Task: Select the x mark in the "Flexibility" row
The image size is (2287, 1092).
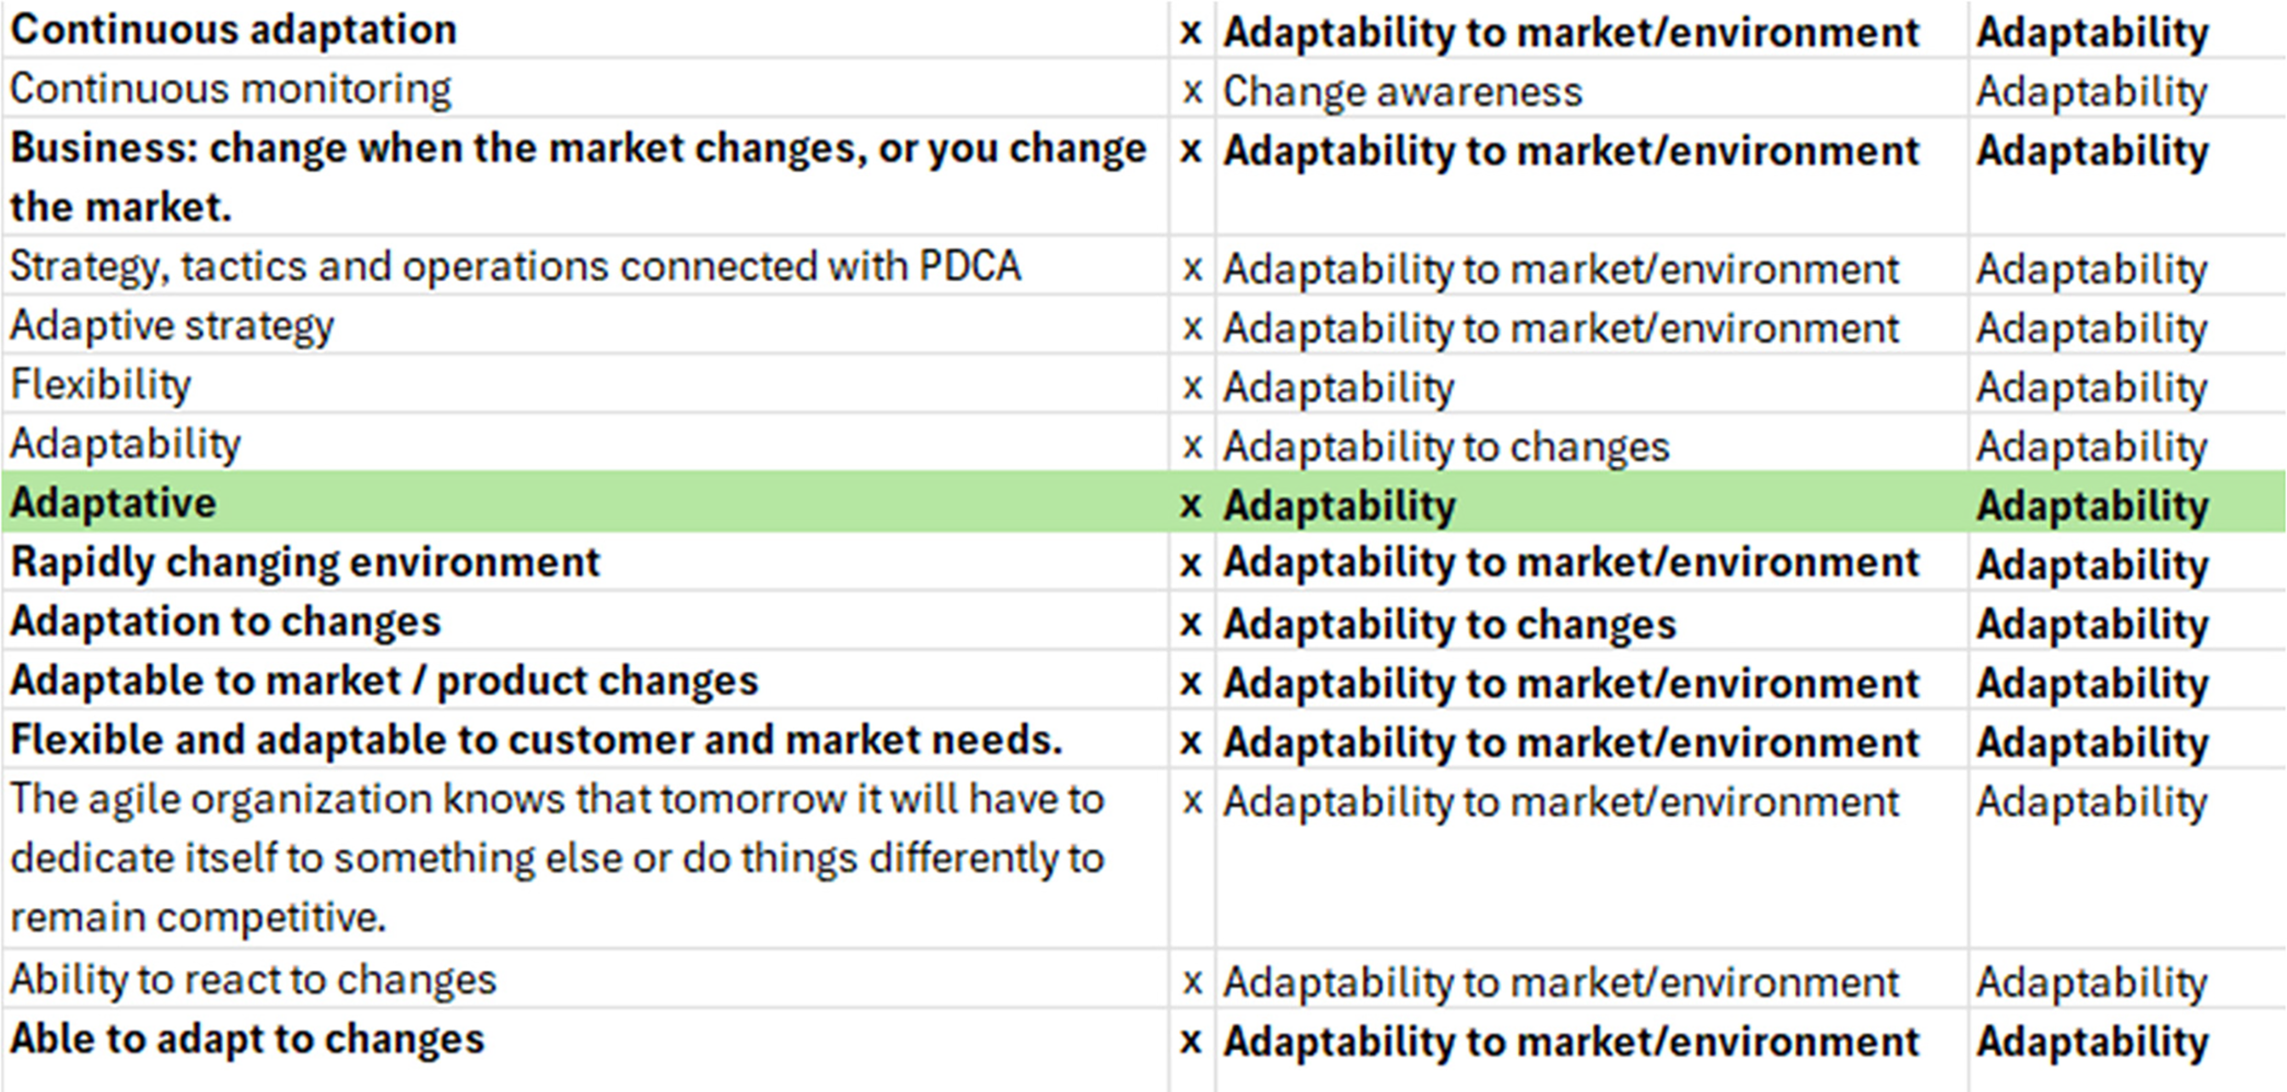Action: point(1191,387)
